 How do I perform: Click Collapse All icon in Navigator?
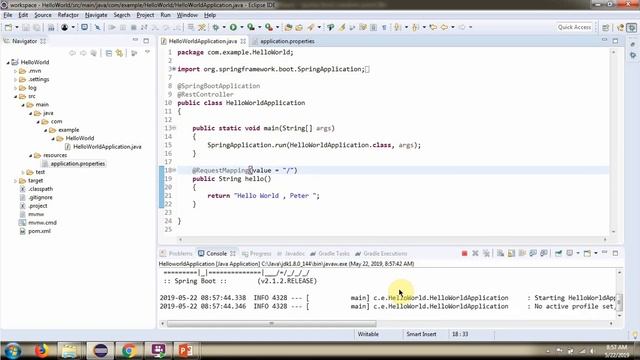109,53
